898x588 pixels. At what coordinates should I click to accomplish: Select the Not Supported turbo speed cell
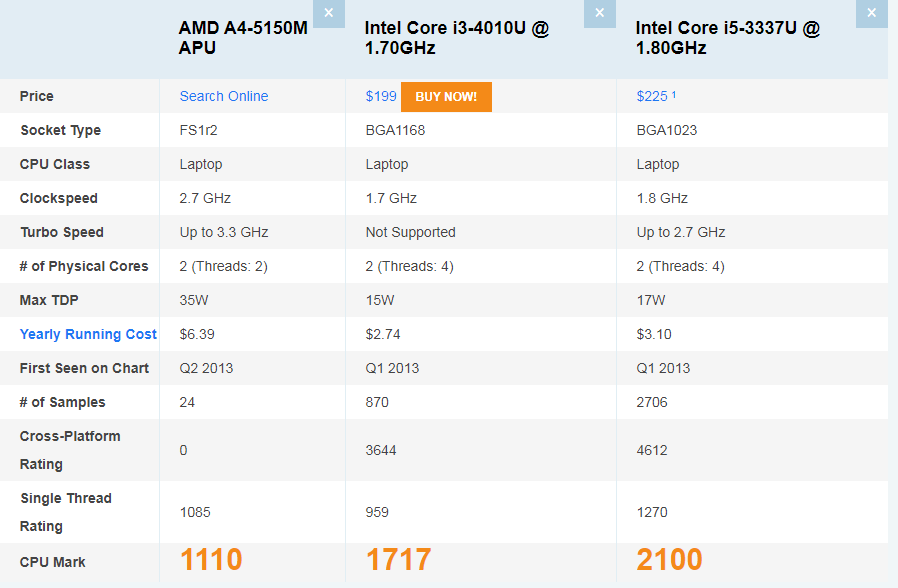(x=410, y=232)
